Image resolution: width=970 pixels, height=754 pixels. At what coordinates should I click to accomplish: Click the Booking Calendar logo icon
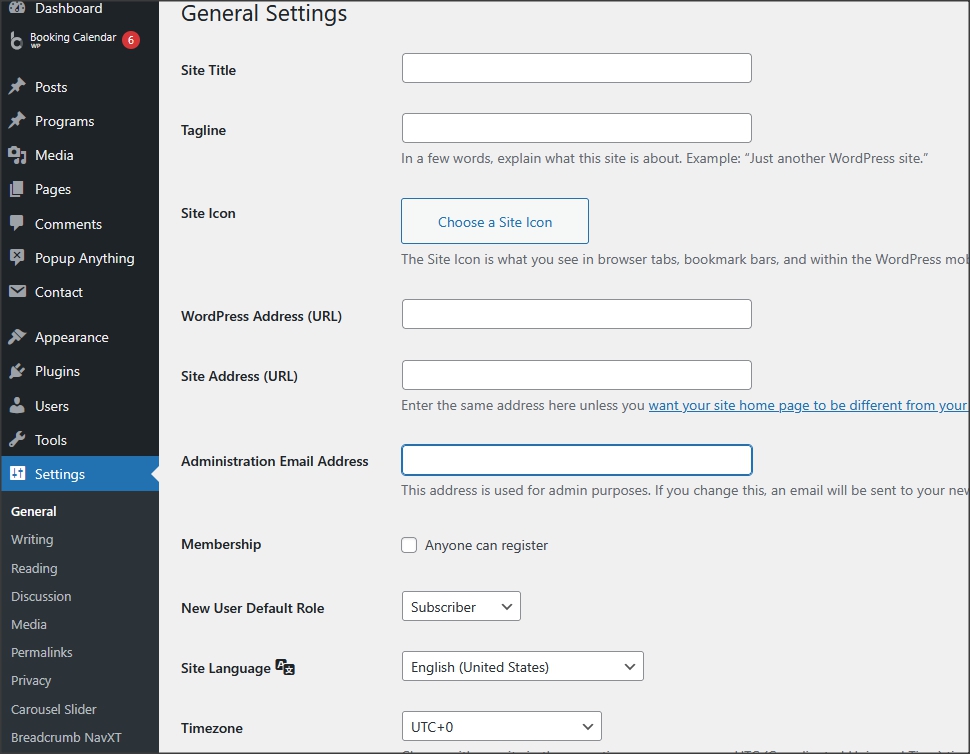[16, 41]
